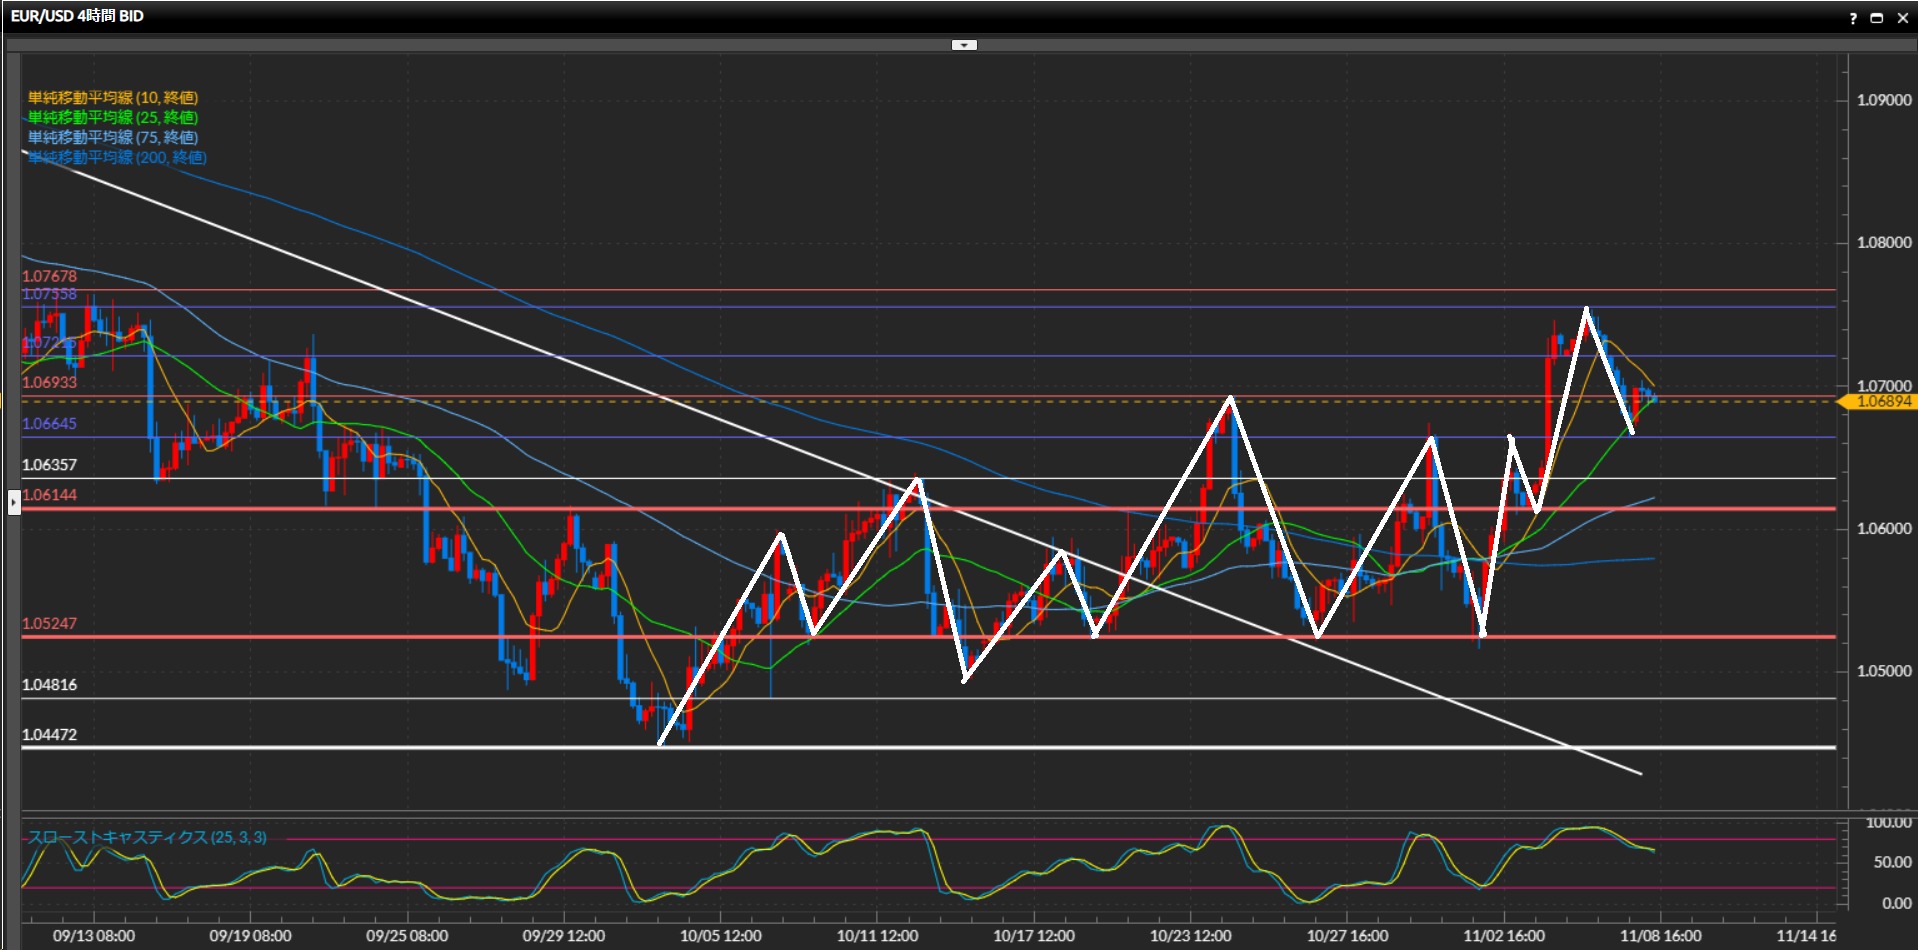Click the 単純移動平均線 (200, 終値) indicator label
This screenshot has width=1918, height=950.
117,158
